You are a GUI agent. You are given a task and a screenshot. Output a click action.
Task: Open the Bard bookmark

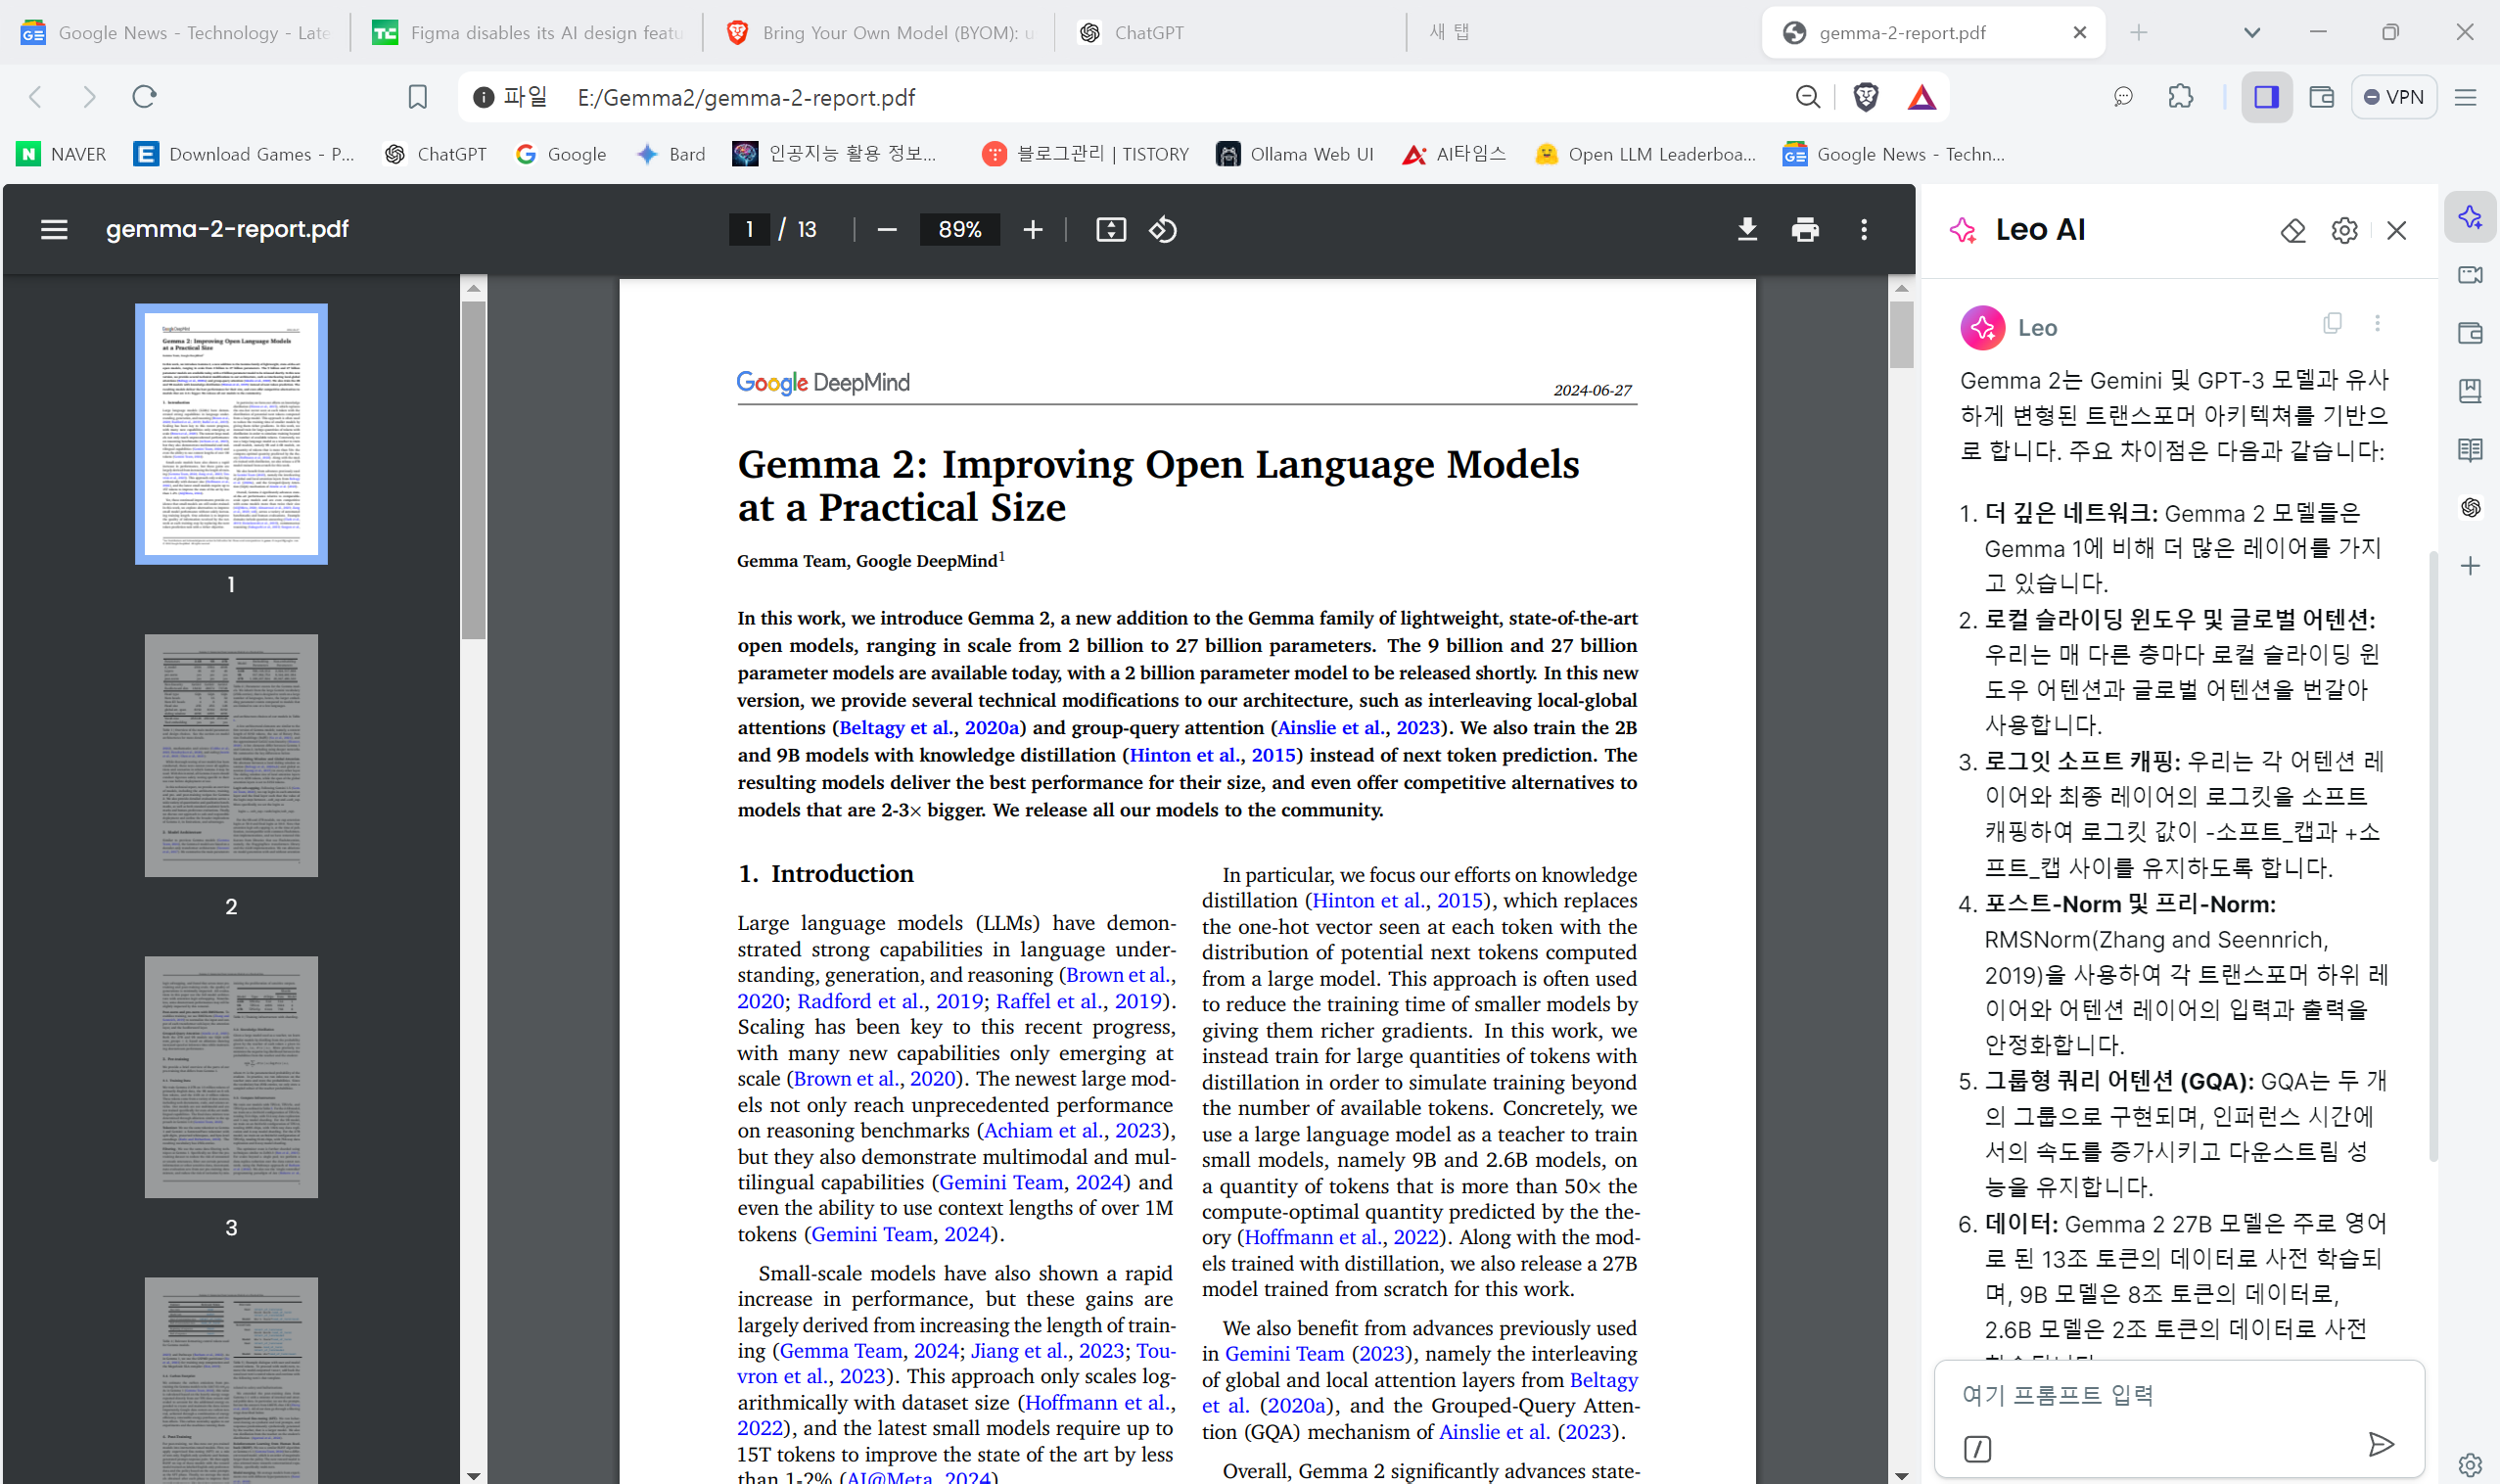coord(671,154)
